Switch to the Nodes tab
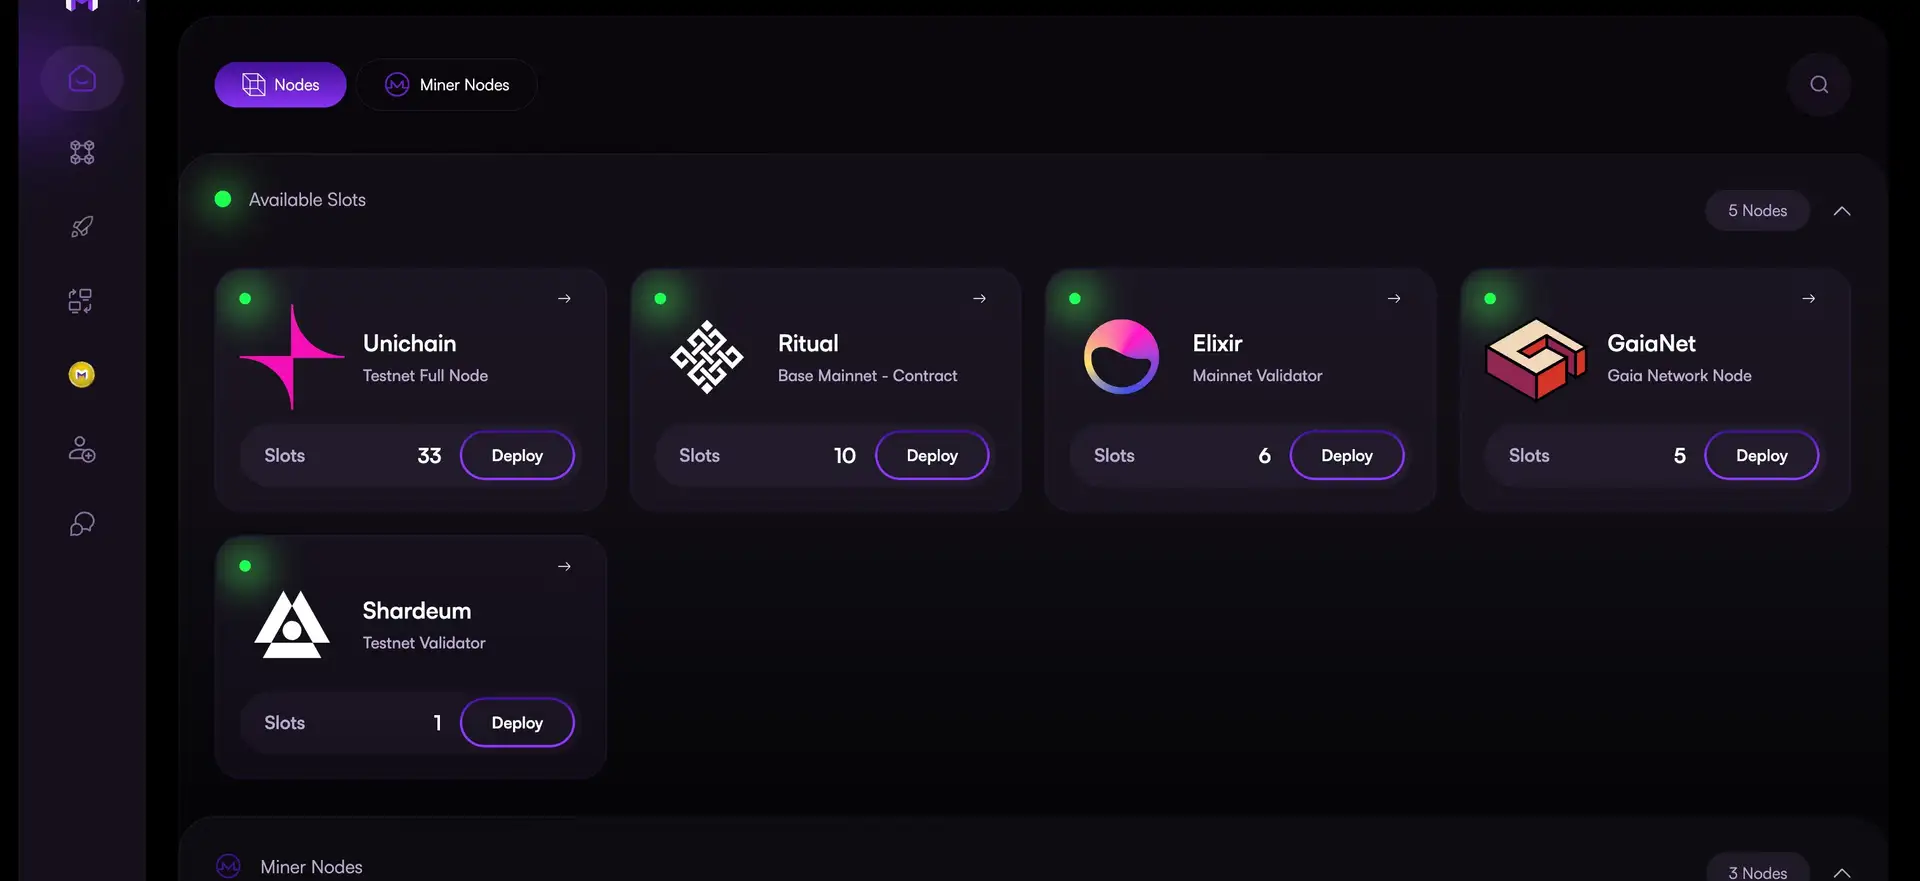The height and width of the screenshot is (881, 1920). [x=280, y=85]
